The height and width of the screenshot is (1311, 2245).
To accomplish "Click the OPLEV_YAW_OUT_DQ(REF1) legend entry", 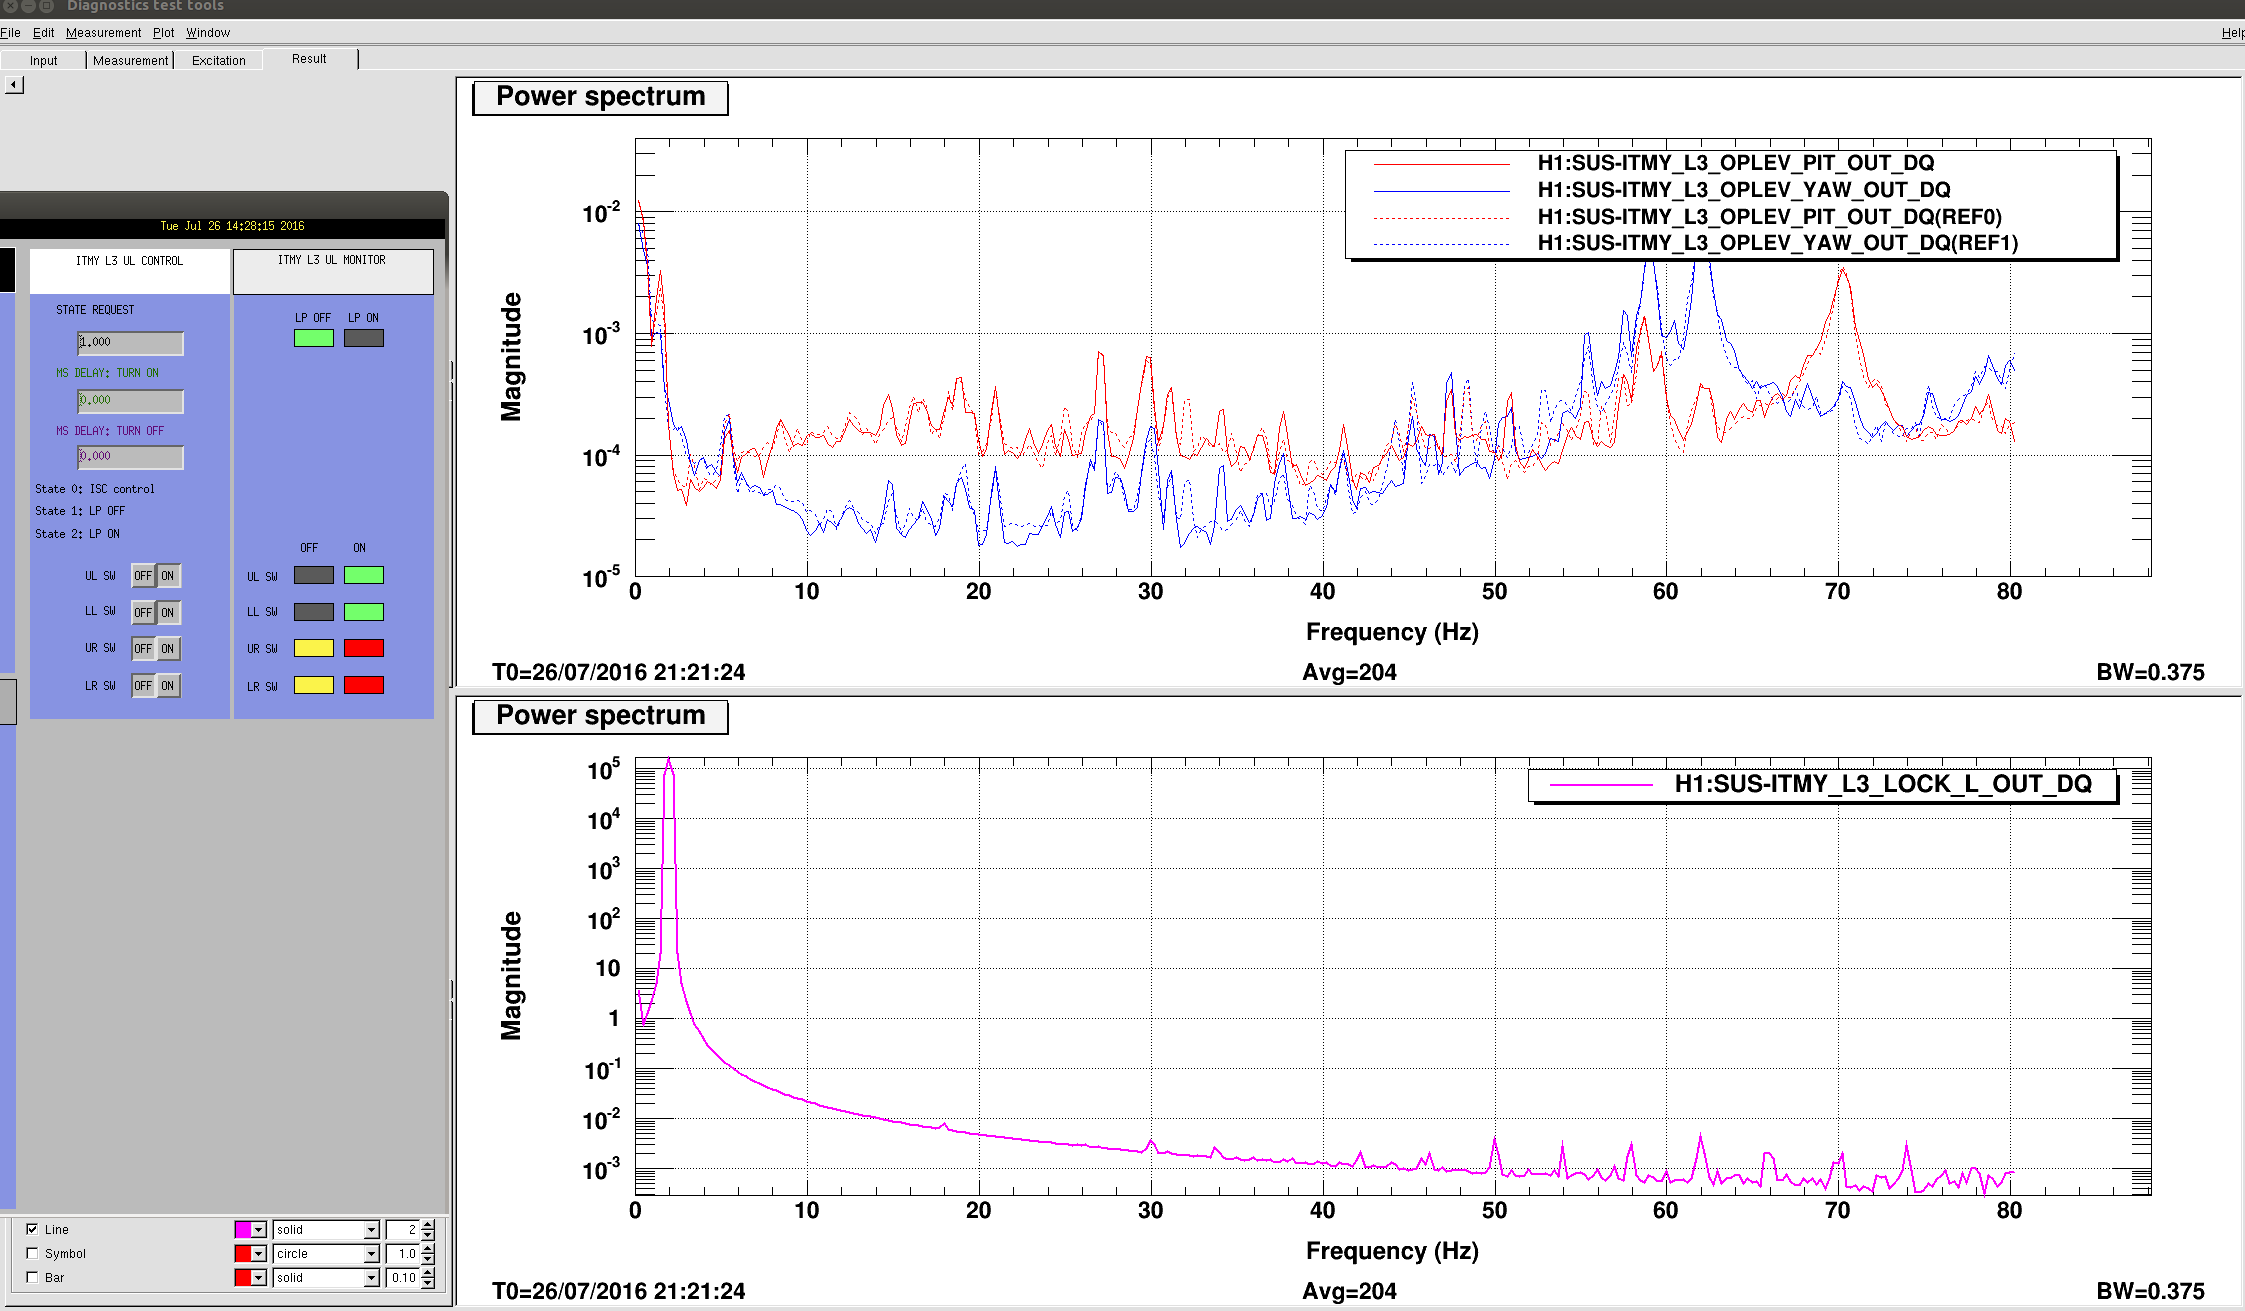I will (1777, 243).
